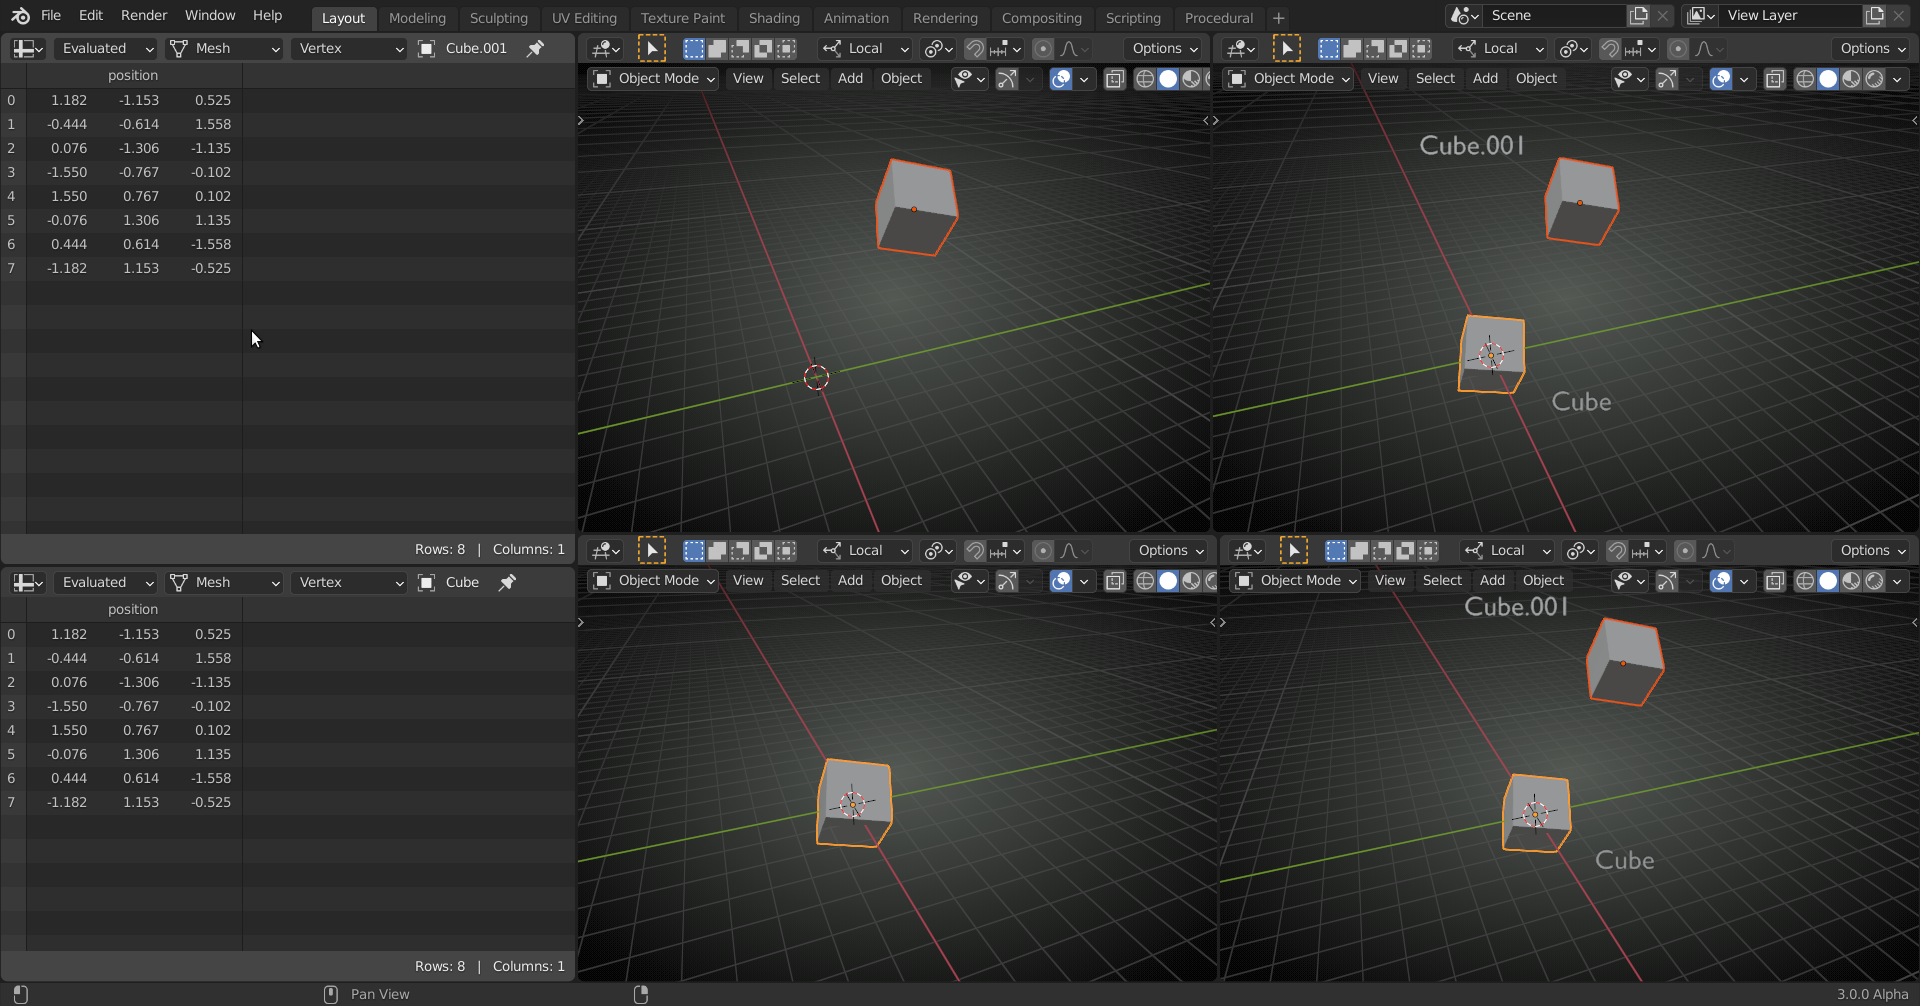Open Object Mode dropdown in top-left viewport
The image size is (1920, 1006).
[654, 79]
